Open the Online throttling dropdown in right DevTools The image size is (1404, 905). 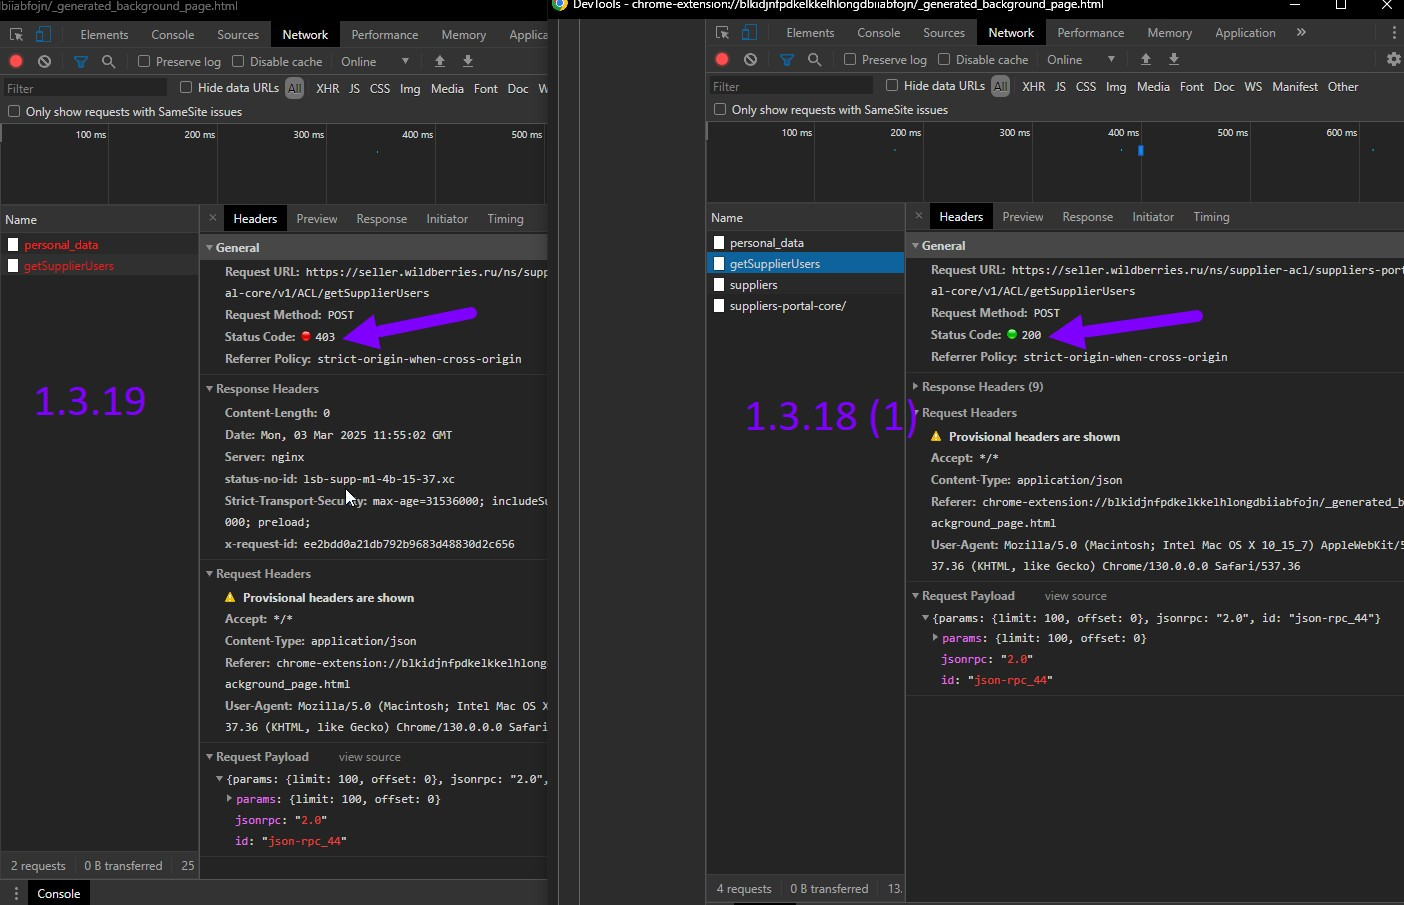[1080, 60]
